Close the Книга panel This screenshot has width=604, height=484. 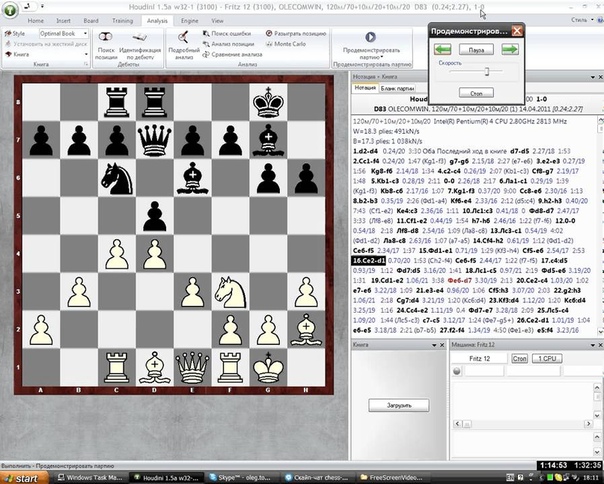point(442,345)
